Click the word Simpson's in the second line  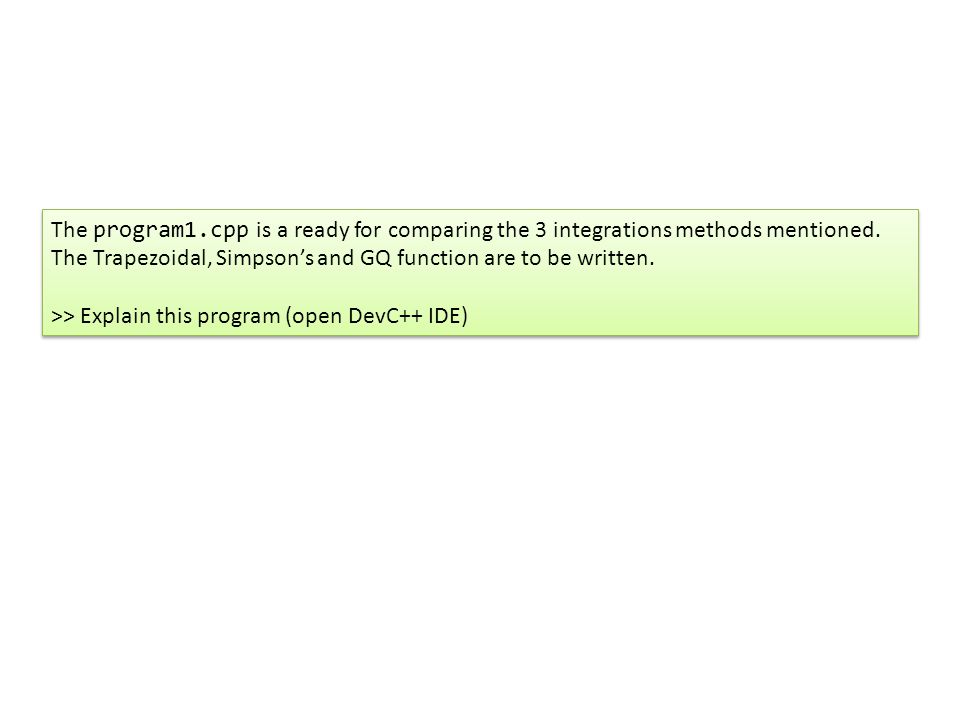click(x=264, y=258)
